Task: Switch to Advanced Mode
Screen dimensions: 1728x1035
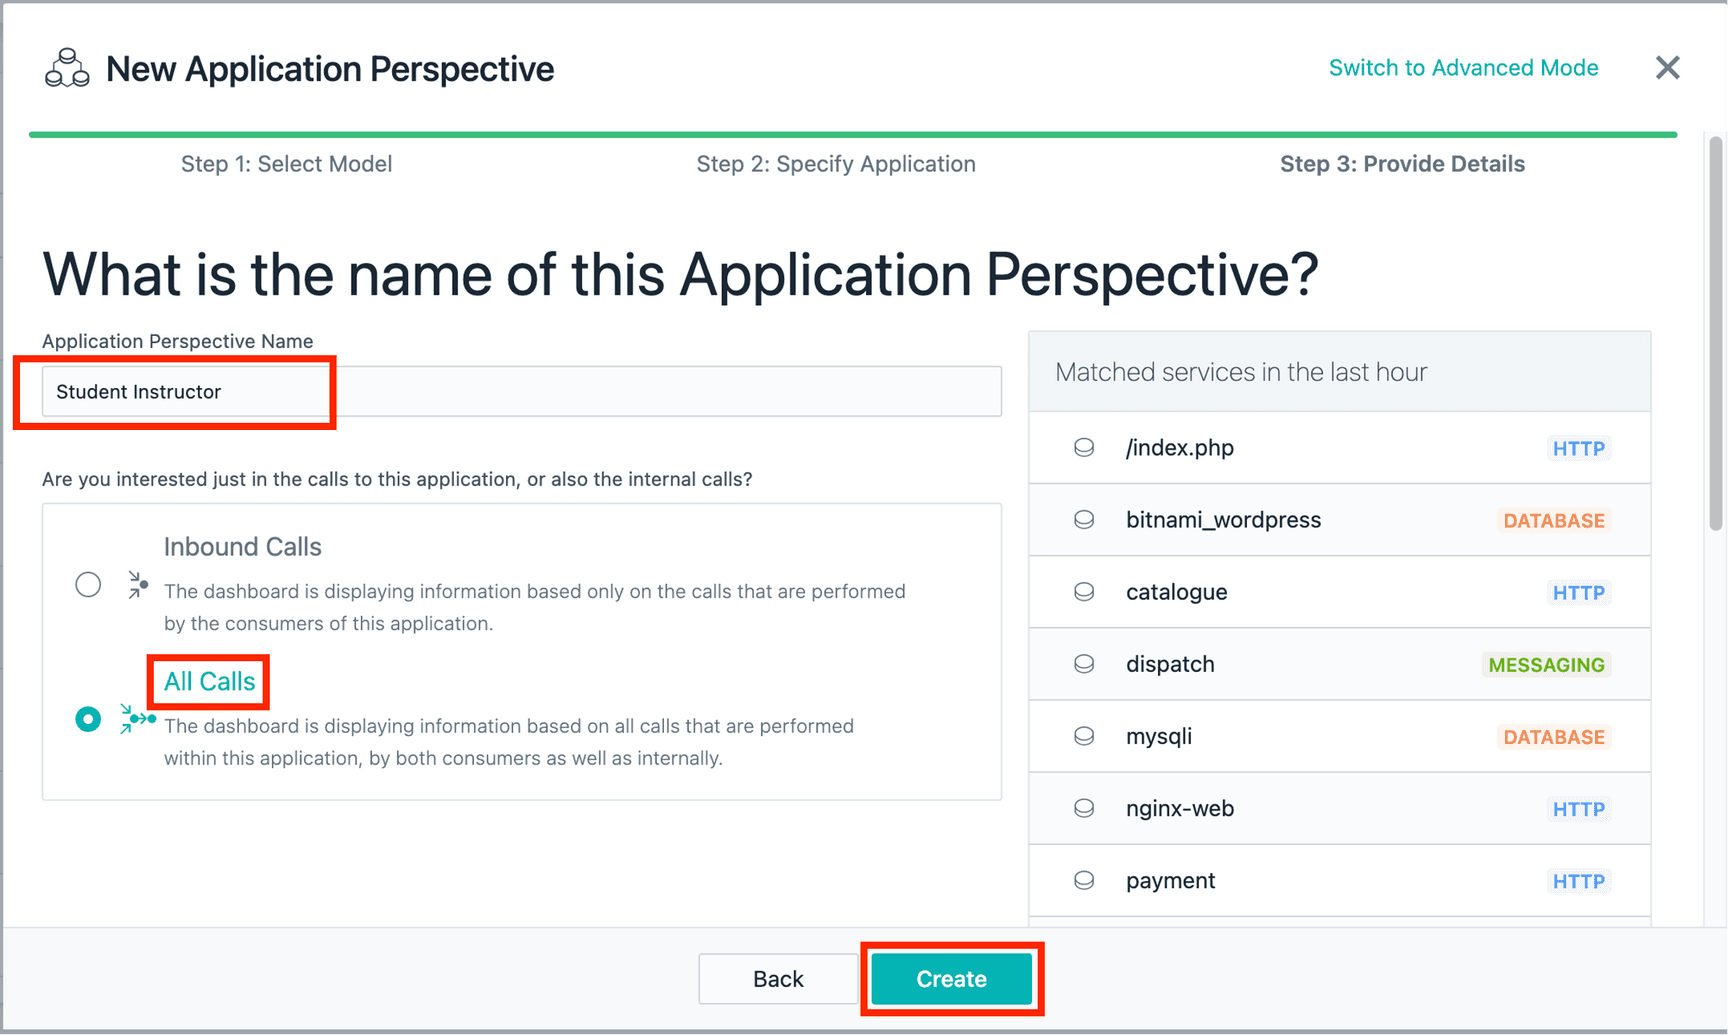Action: click(x=1462, y=68)
